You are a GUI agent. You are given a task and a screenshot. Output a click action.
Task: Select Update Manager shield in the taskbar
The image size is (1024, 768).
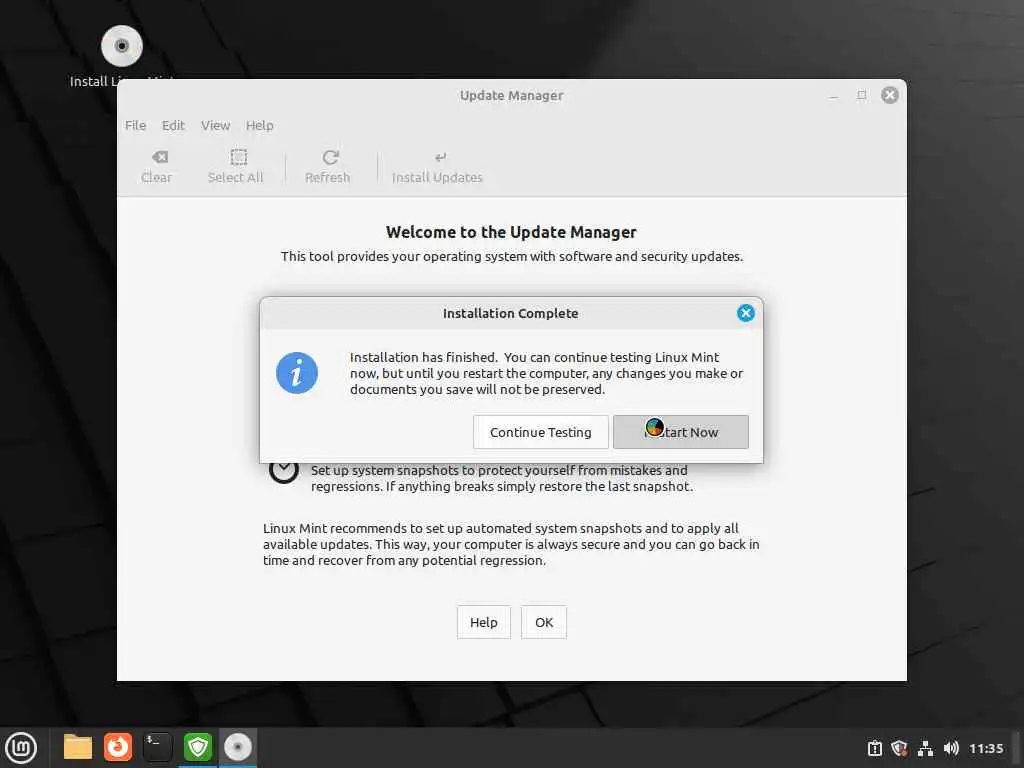[x=197, y=747]
